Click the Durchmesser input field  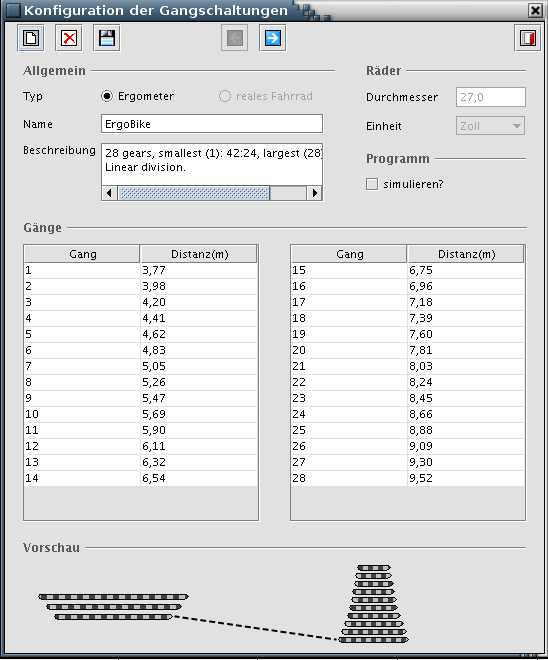pos(491,97)
